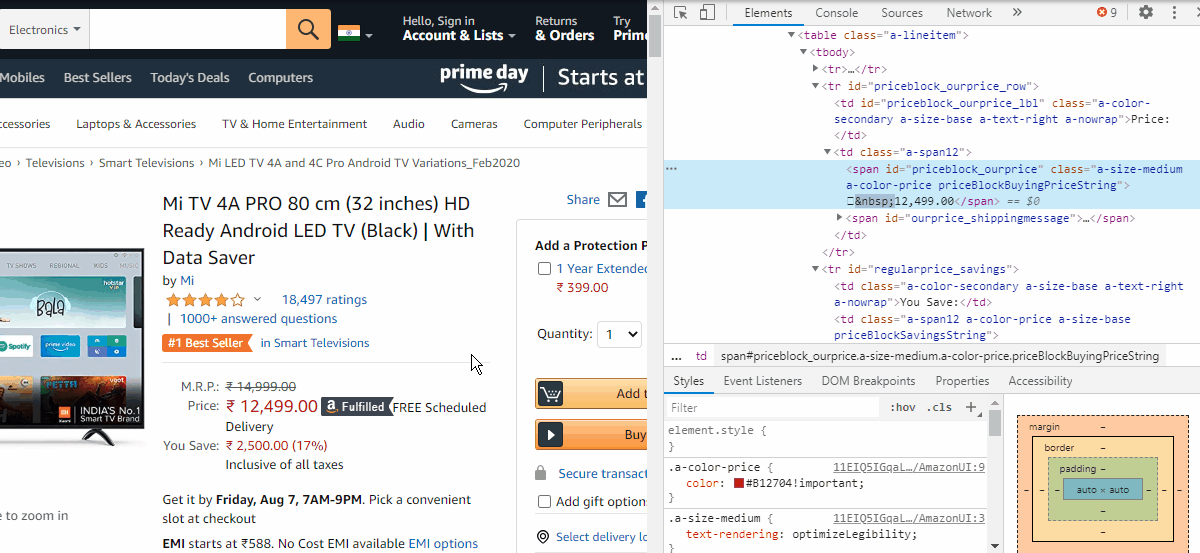
Task: Click the Share link near the product title
Action: pyautogui.click(x=583, y=200)
